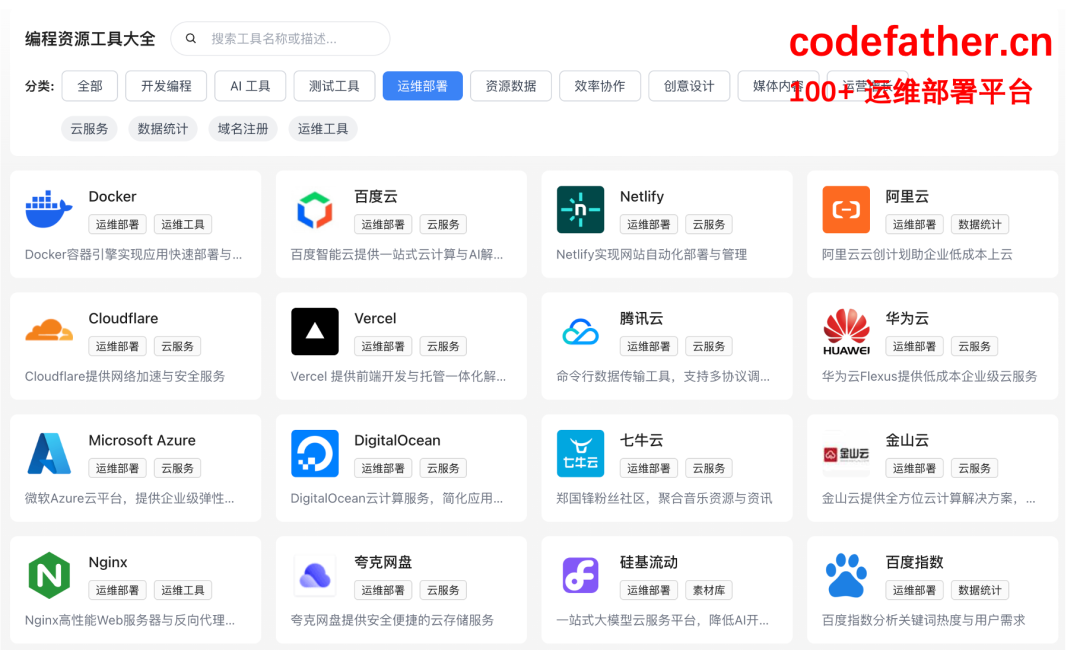Click the HUAWEI 华为云 logo
This screenshot has height=650, width=1080.
846,332
